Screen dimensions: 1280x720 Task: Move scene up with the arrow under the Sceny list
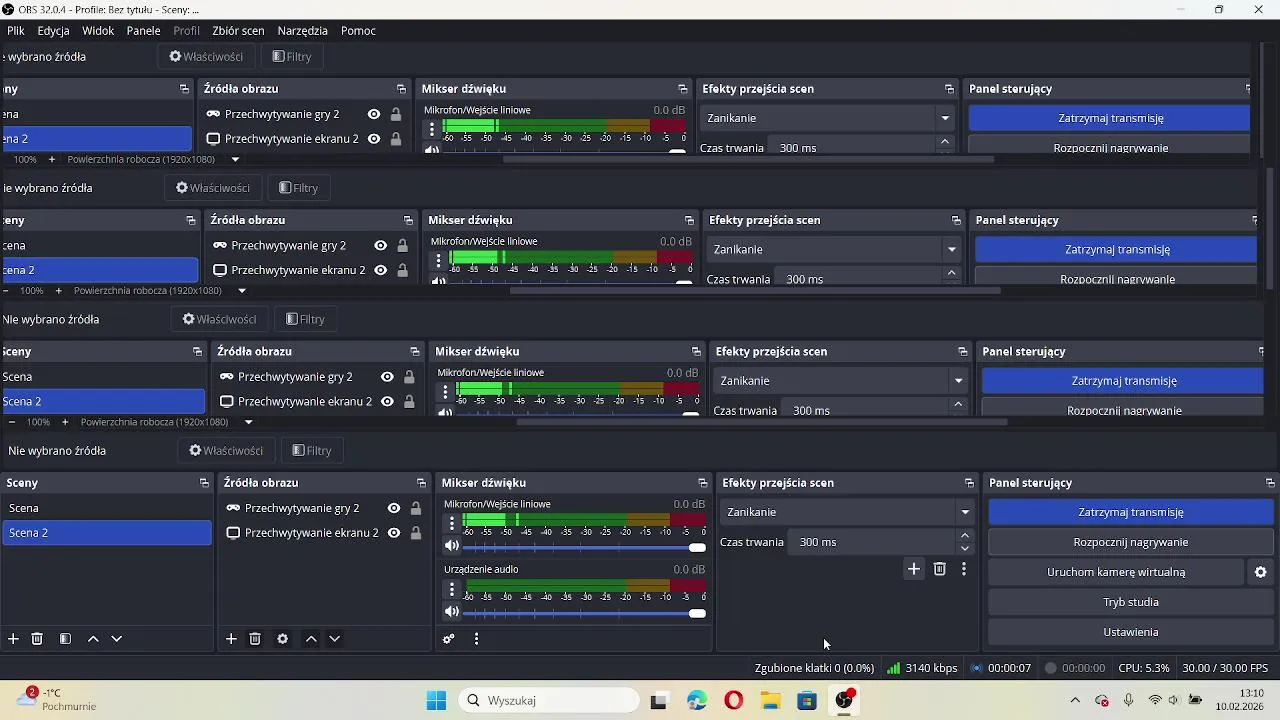(x=93, y=639)
